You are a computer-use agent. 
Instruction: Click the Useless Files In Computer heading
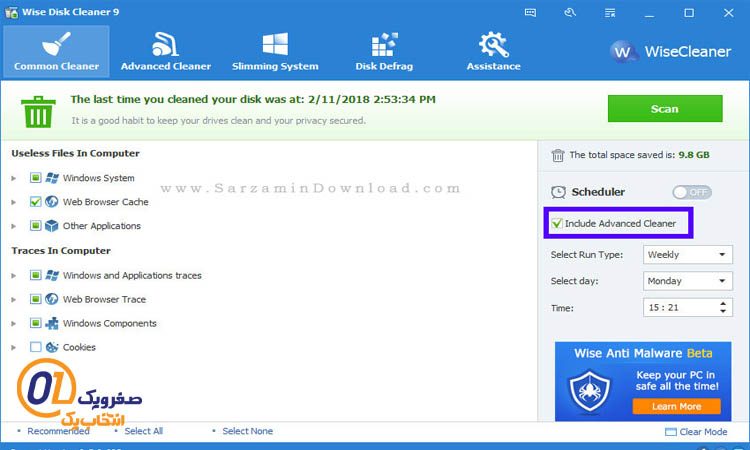(76, 154)
